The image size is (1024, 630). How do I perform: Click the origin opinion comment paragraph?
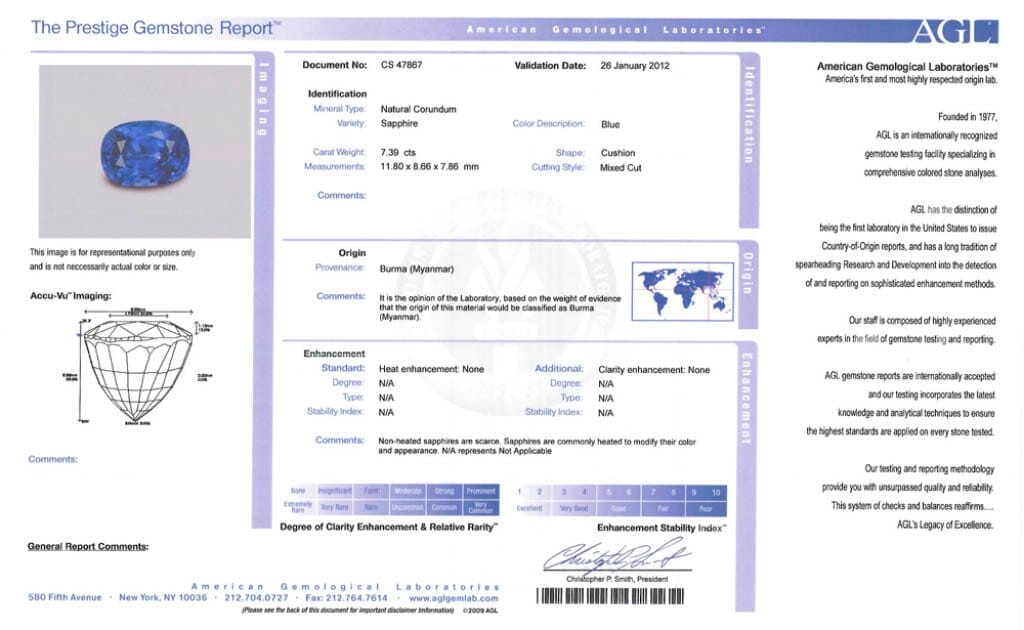[500, 307]
